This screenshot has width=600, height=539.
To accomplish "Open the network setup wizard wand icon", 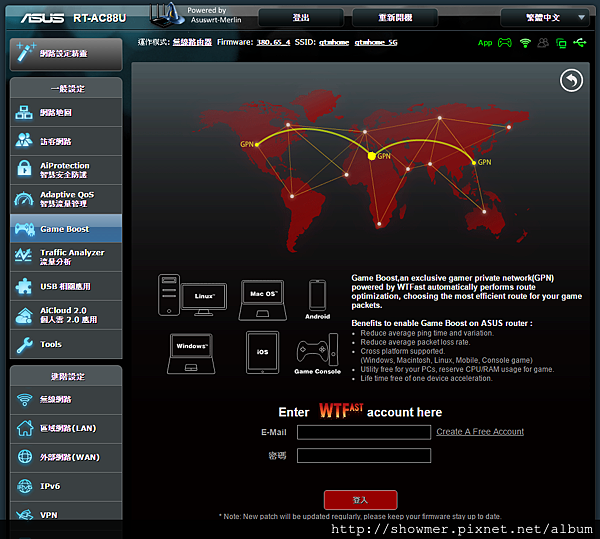I will 26,52.
